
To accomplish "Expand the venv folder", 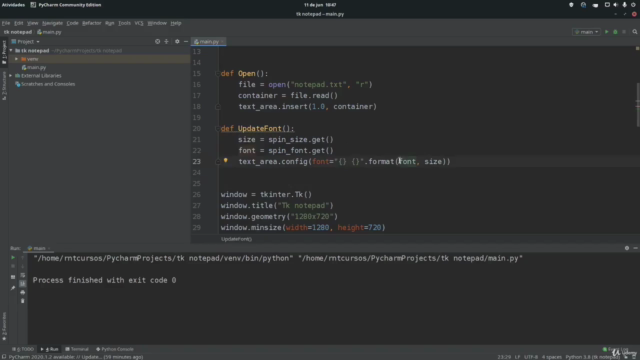I will (x=16, y=59).
